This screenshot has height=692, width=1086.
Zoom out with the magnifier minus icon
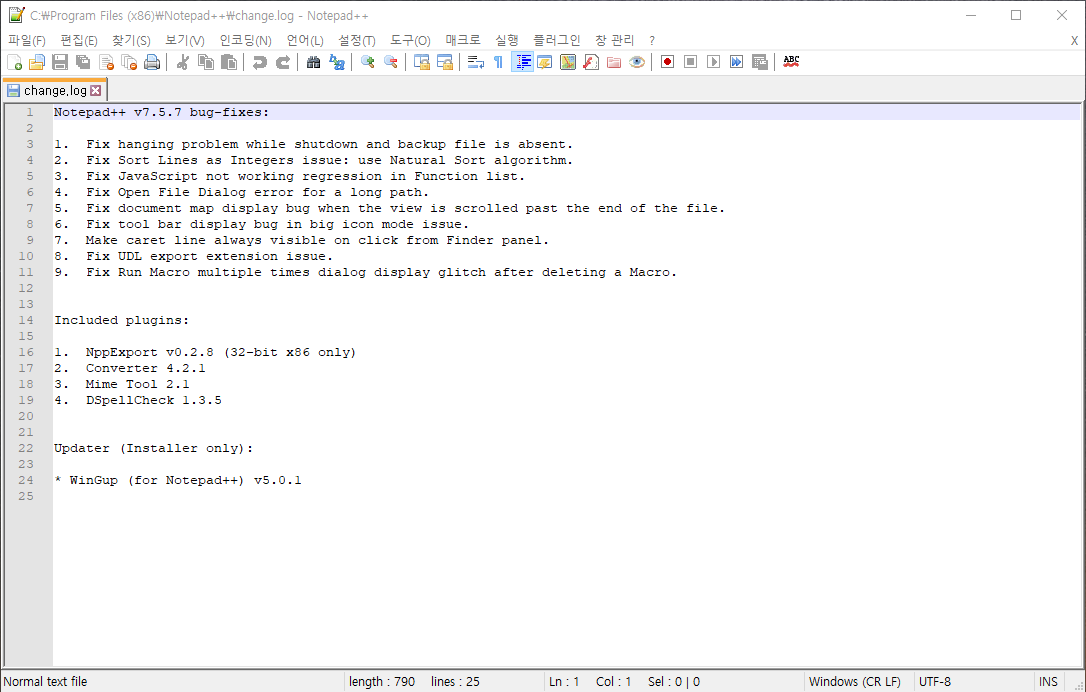pos(391,62)
